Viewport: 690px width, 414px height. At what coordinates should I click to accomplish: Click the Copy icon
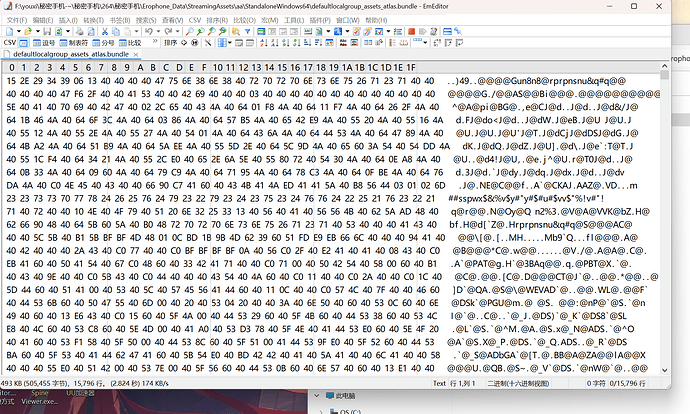coord(116,31)
